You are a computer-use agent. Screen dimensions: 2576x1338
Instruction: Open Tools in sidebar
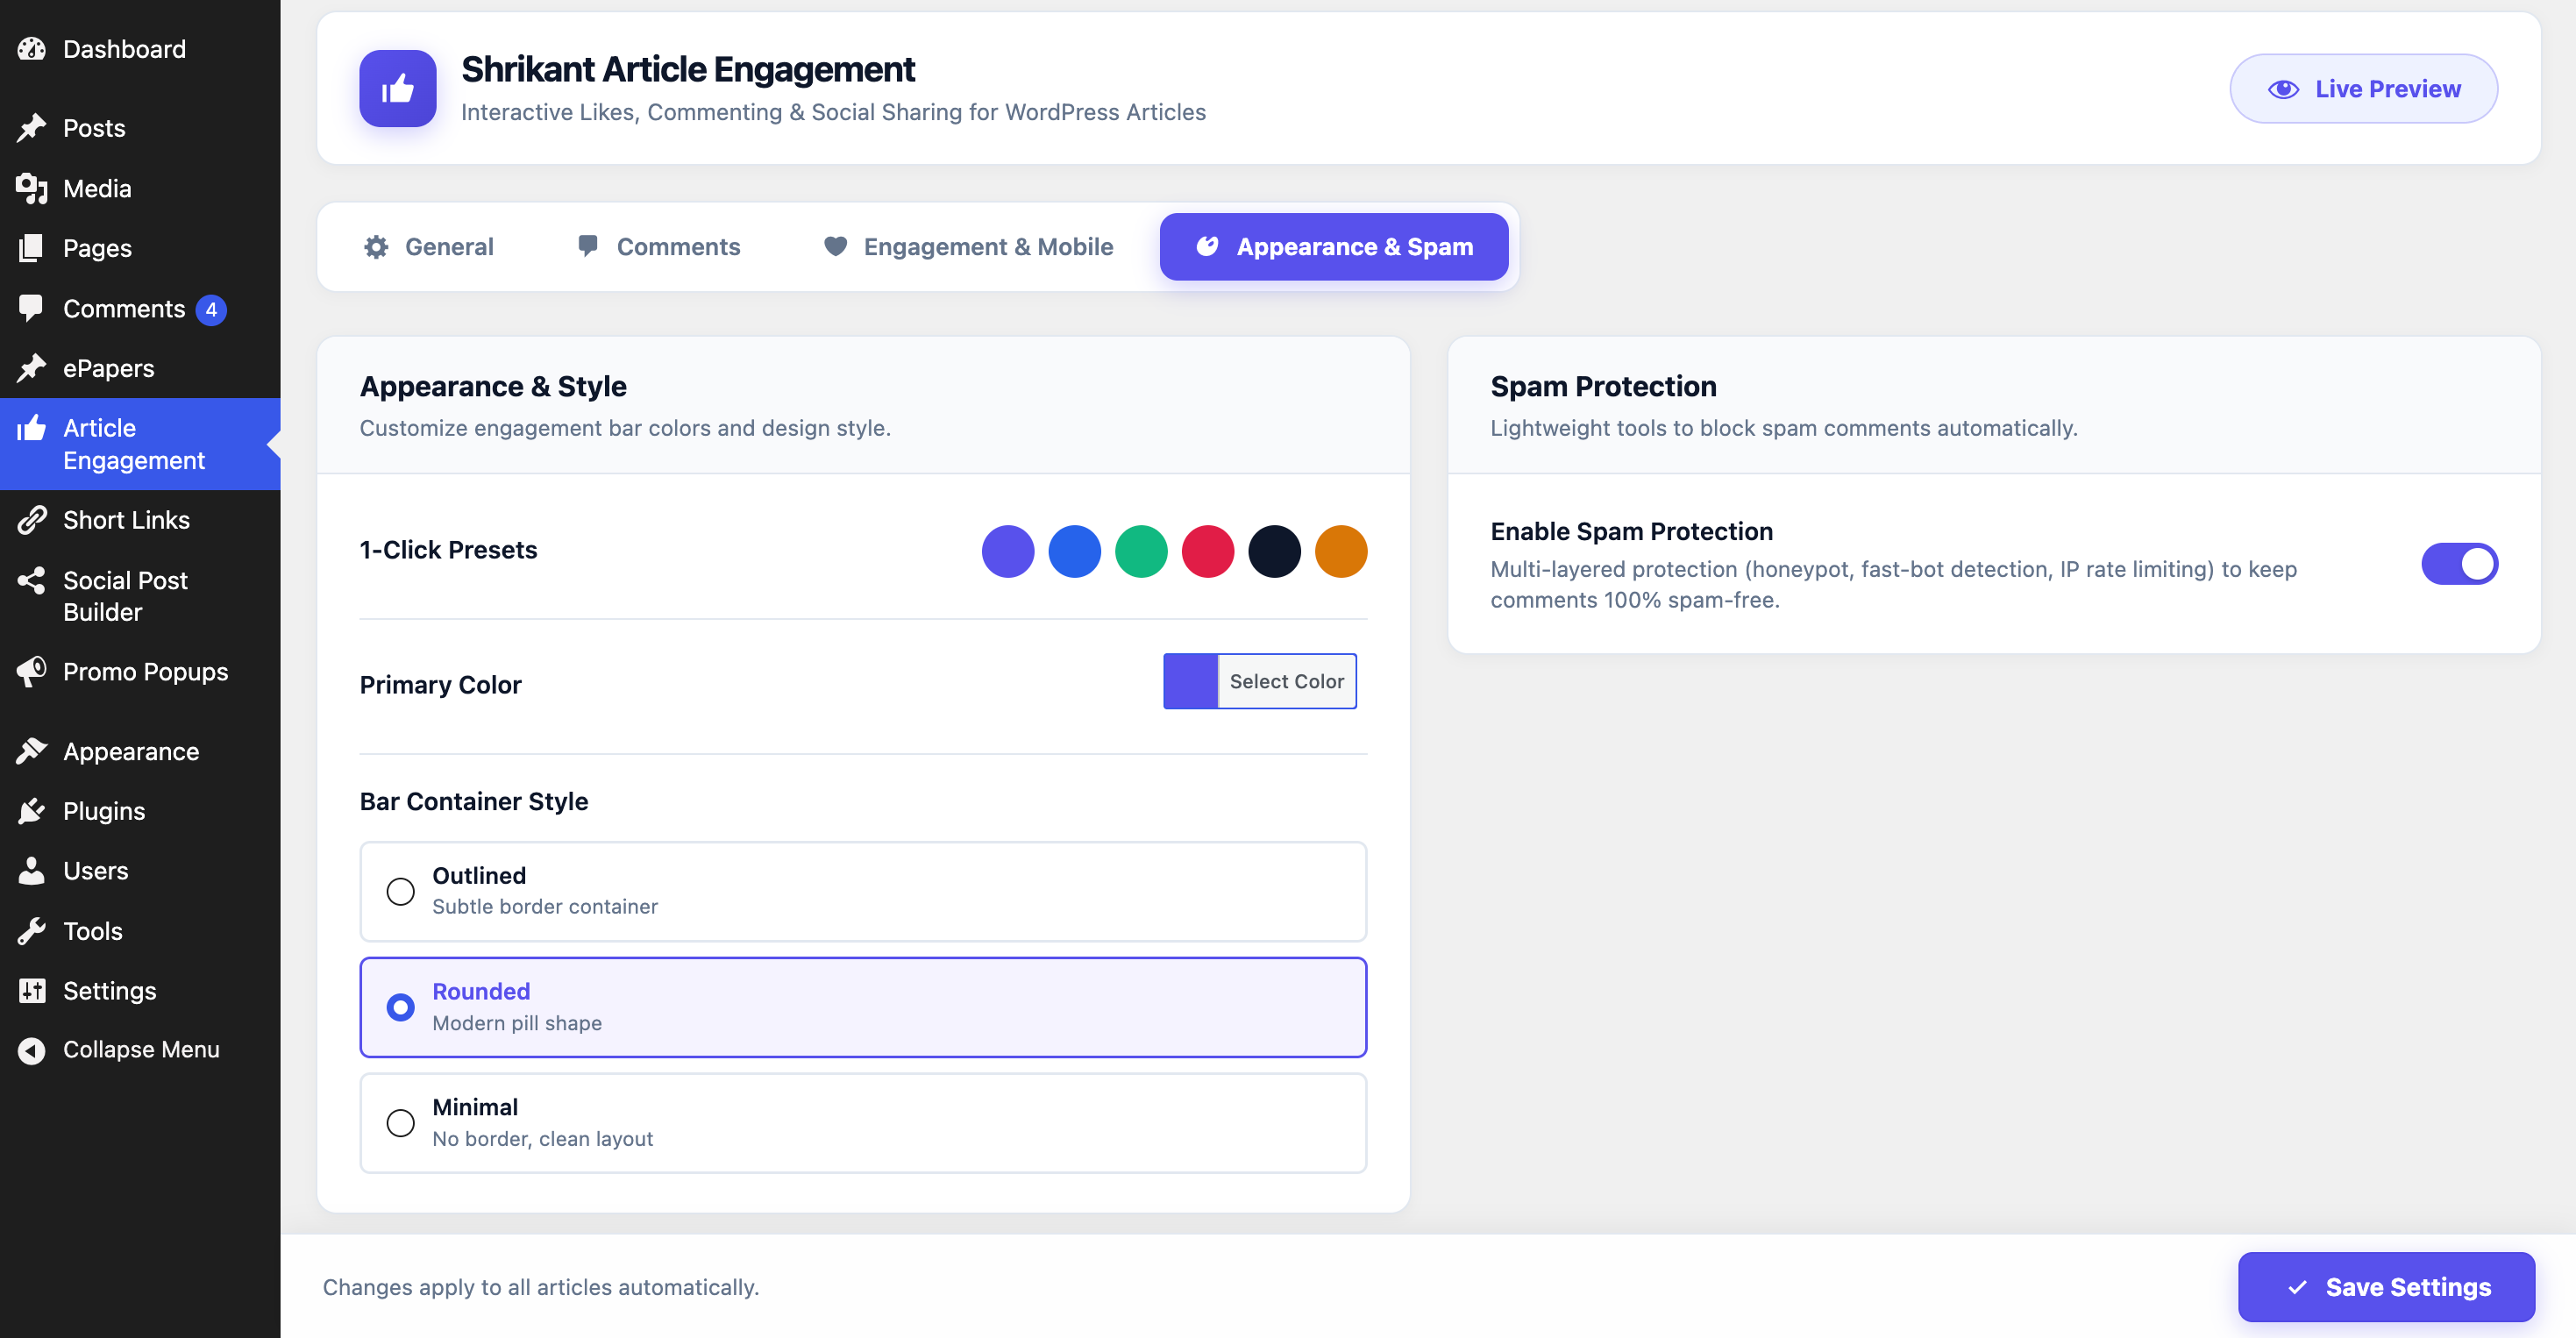[140, 931]
